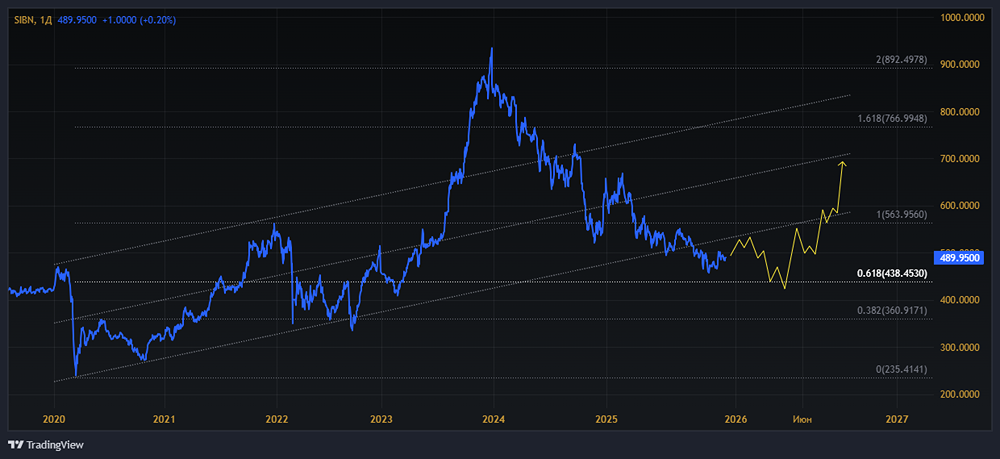The image size is (1000, 459).
Task: Click the 2025 label on time axis
Action: point(606,419)
